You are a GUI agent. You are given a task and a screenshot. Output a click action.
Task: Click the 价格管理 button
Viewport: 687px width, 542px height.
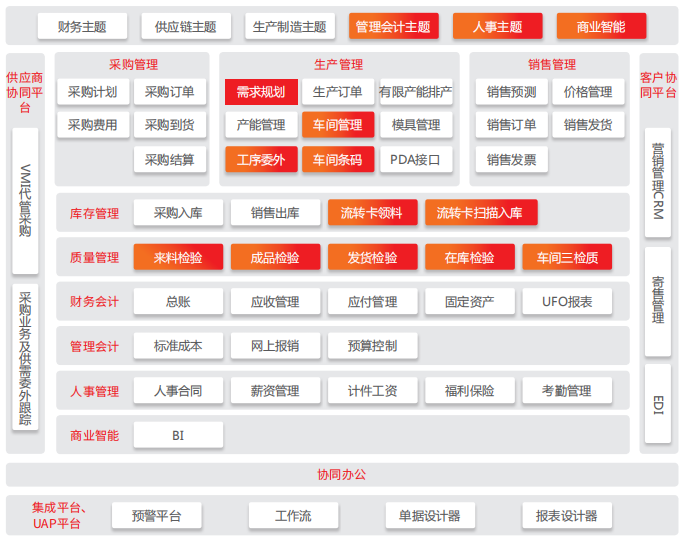tap(588, 93)
